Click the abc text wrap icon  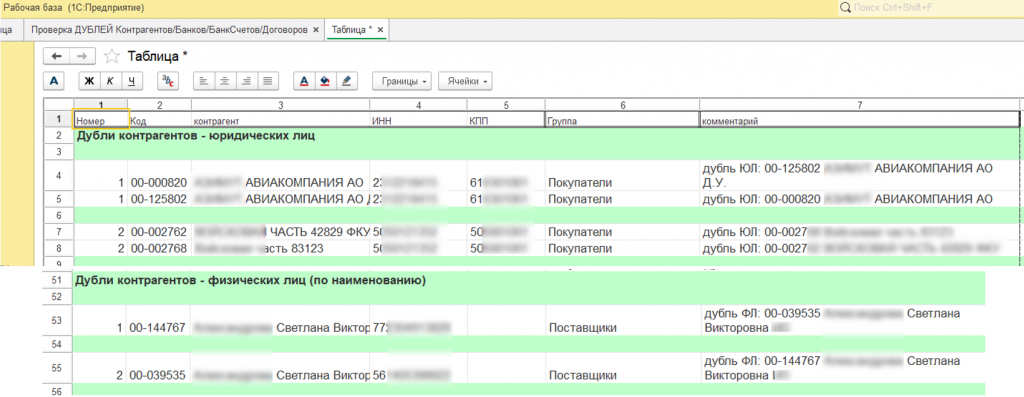point(168,81)
